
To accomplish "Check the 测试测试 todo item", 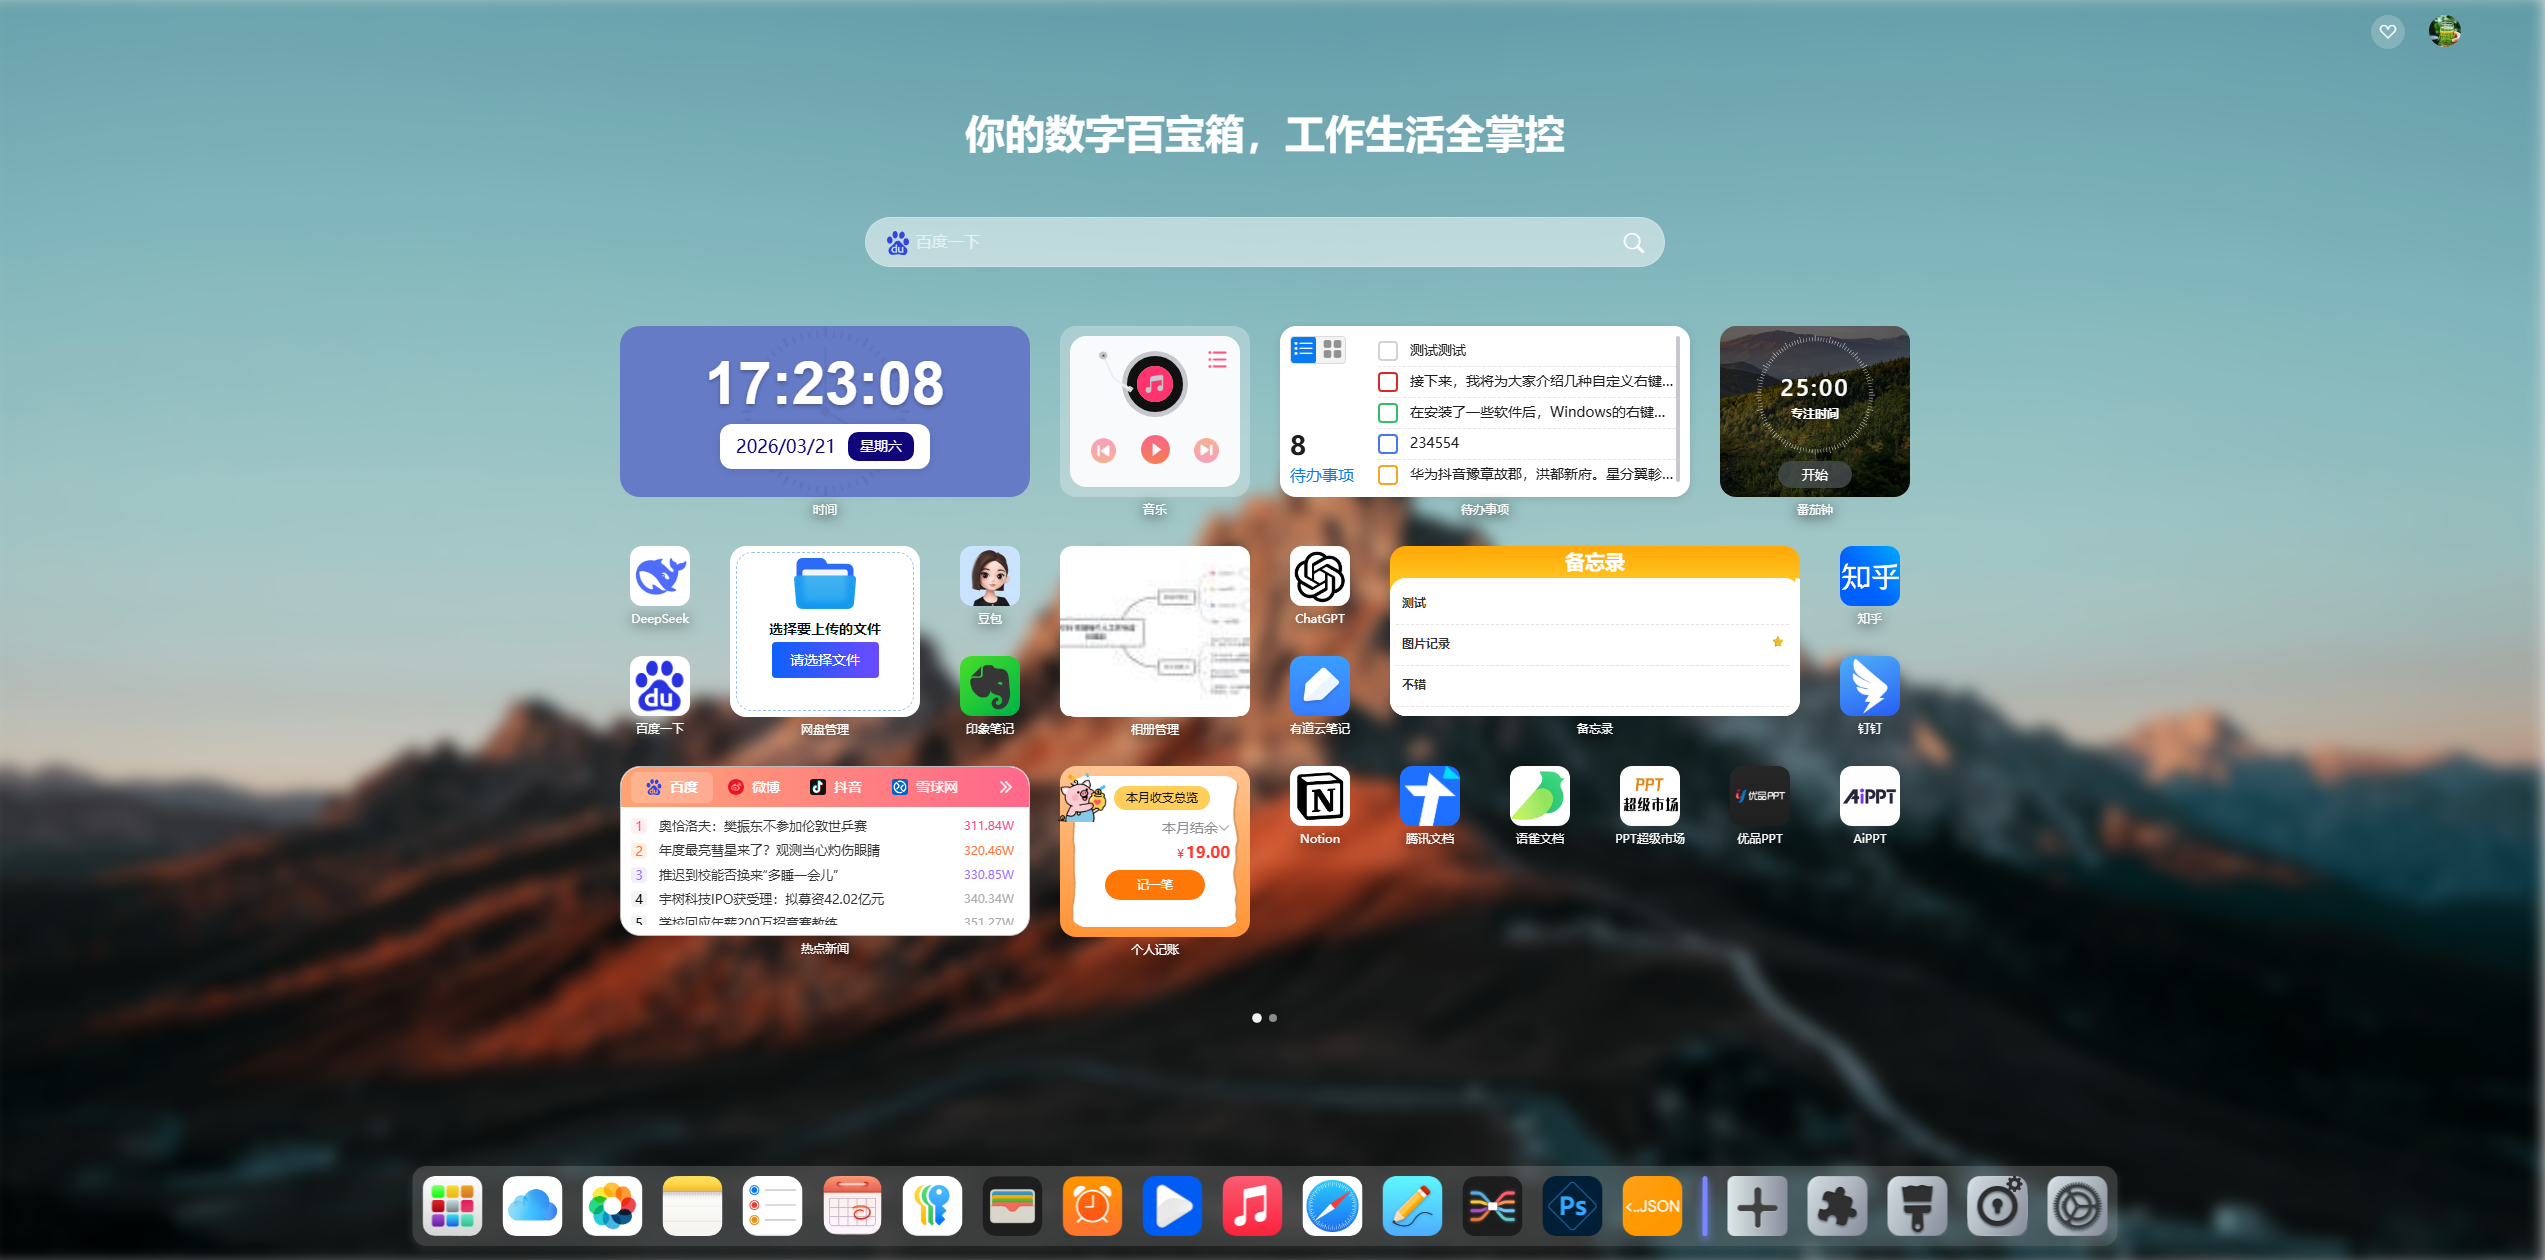I will click(x=1387, y=351).
